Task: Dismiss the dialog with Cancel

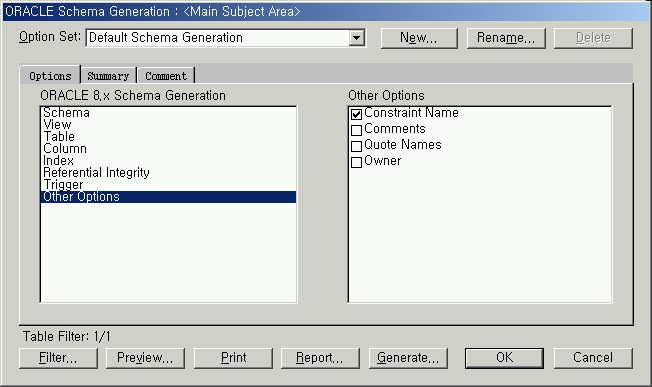Action: point(593,358)
